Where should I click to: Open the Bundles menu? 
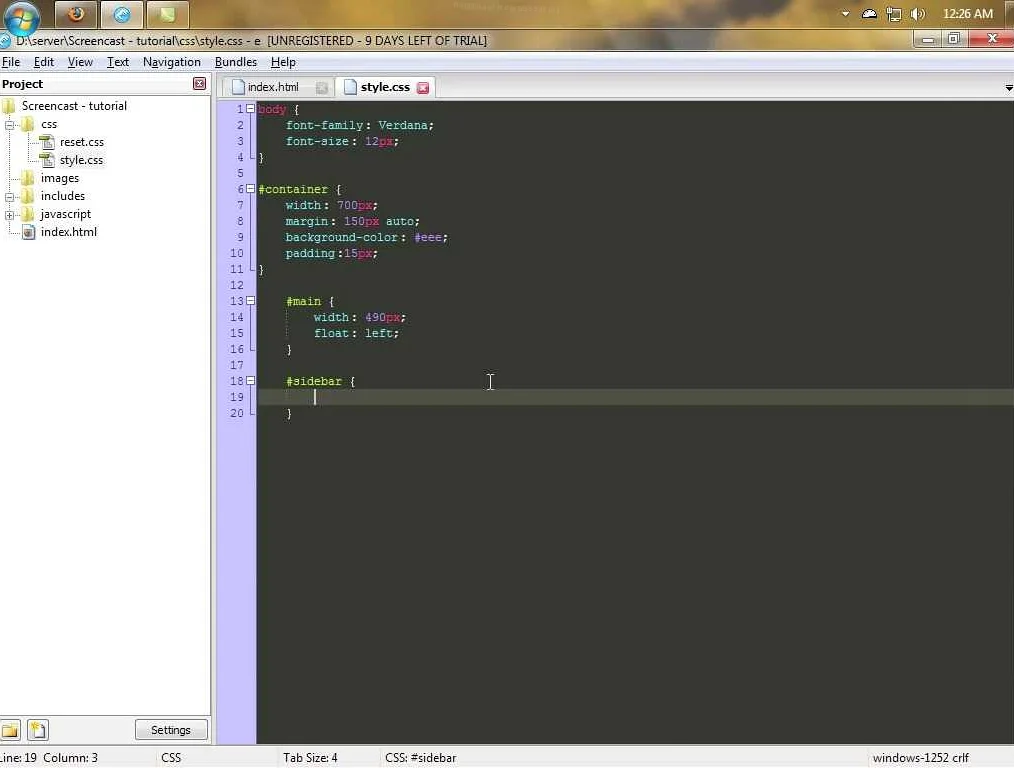pyautogui.click(x=235, y=62)
